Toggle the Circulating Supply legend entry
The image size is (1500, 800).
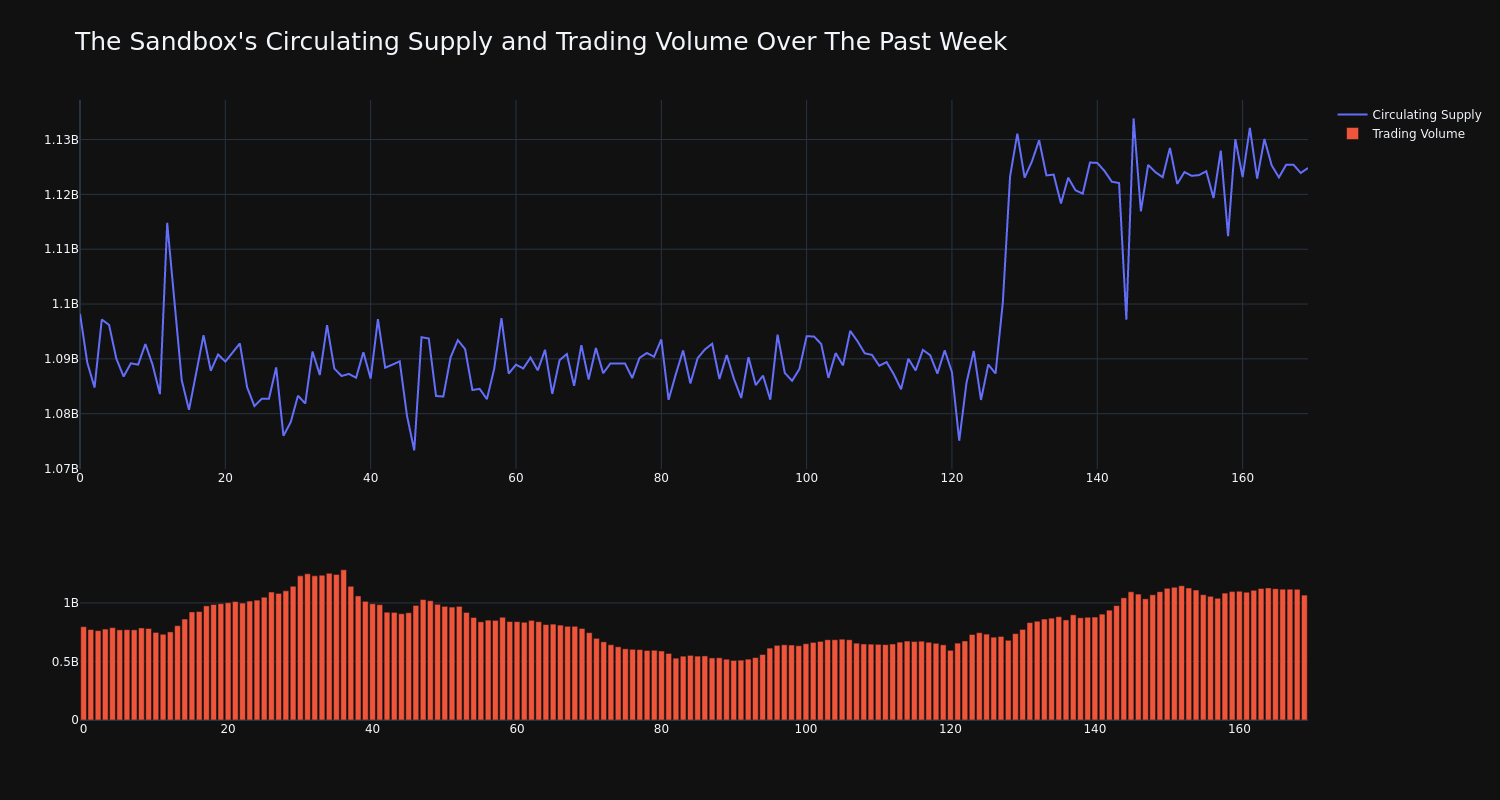point(1410,115)
